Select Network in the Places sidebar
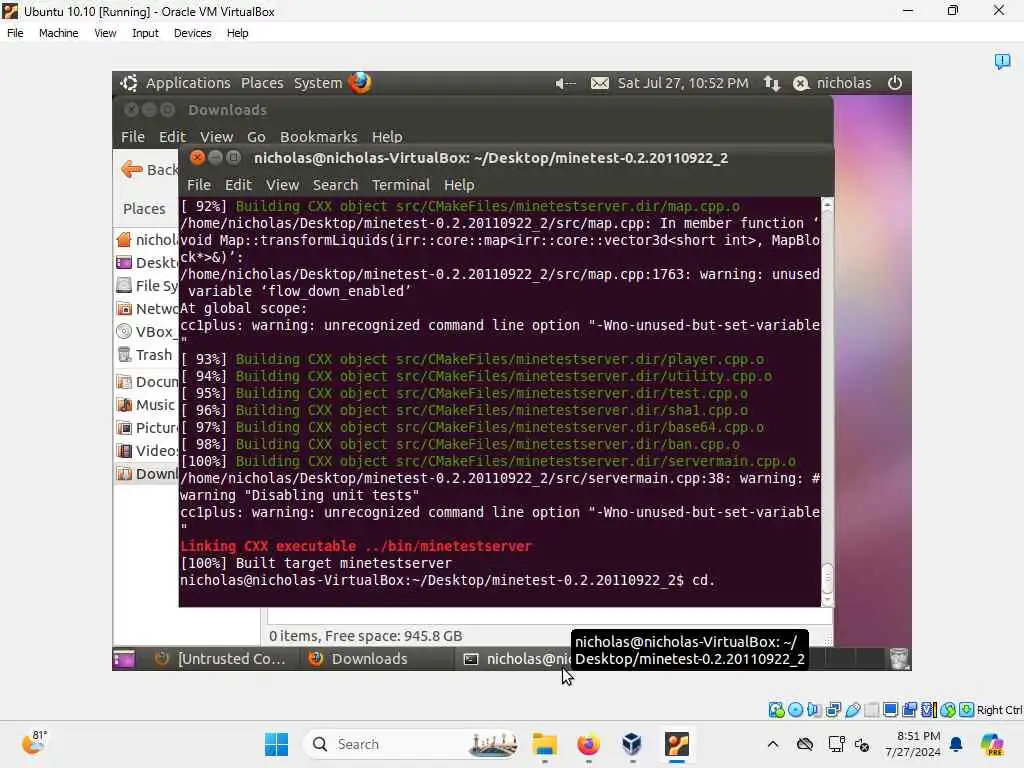The height and width of the screenshot is (768, 1024). point(147,308)
